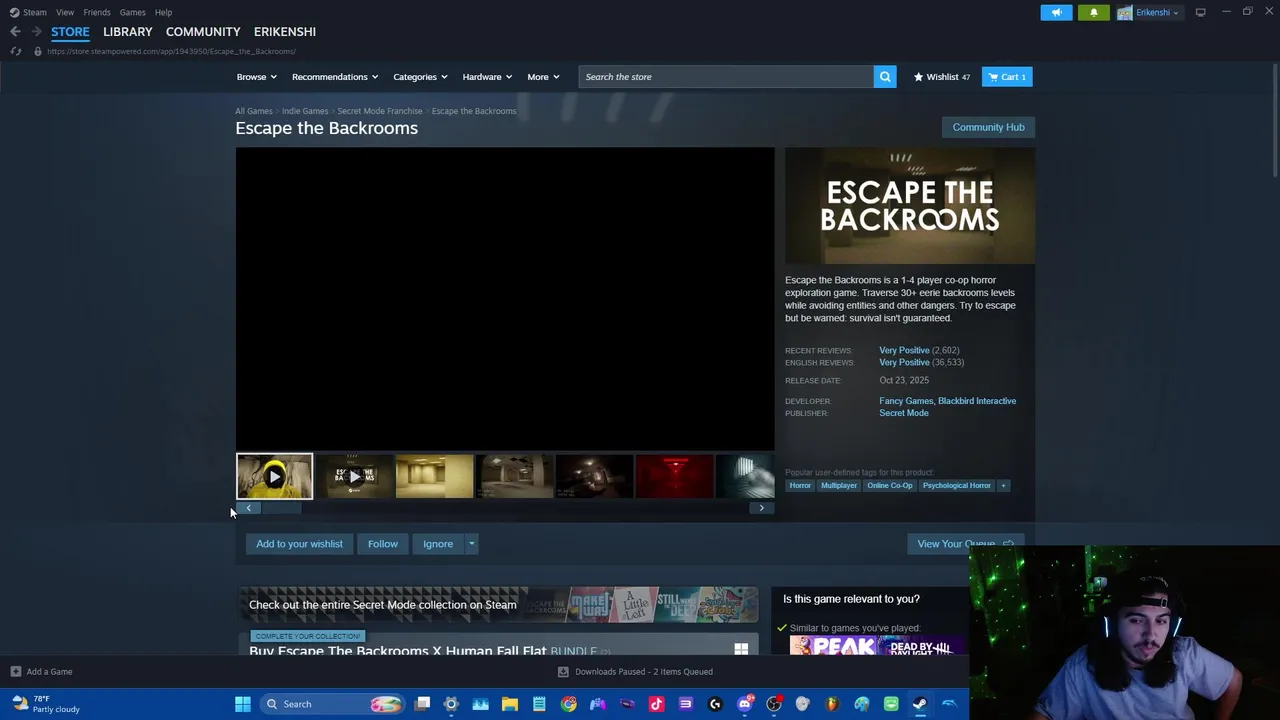
Task: Click the store page vertical scrollbar
Action: tap(1275, 120)
